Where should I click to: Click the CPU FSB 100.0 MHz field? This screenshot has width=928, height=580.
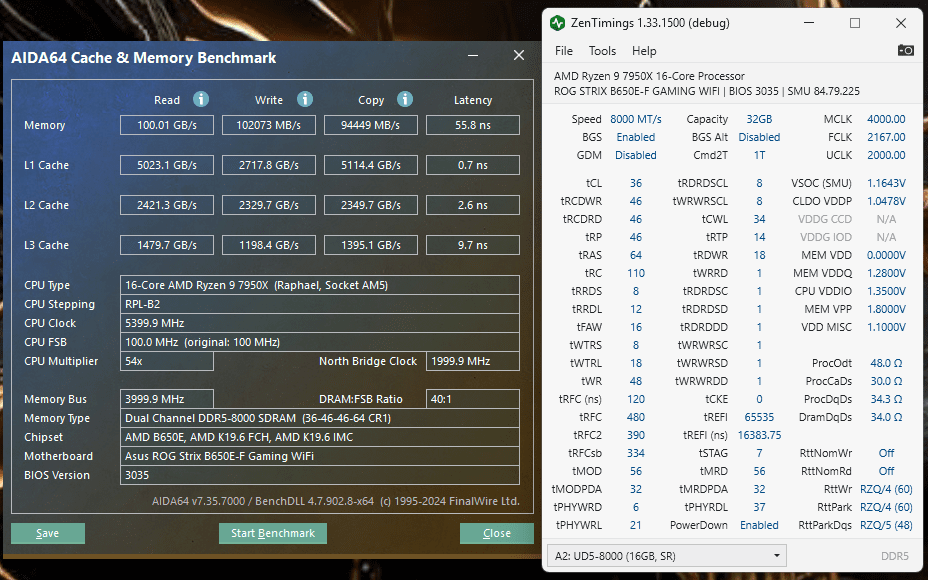click(x=320, y=342)
